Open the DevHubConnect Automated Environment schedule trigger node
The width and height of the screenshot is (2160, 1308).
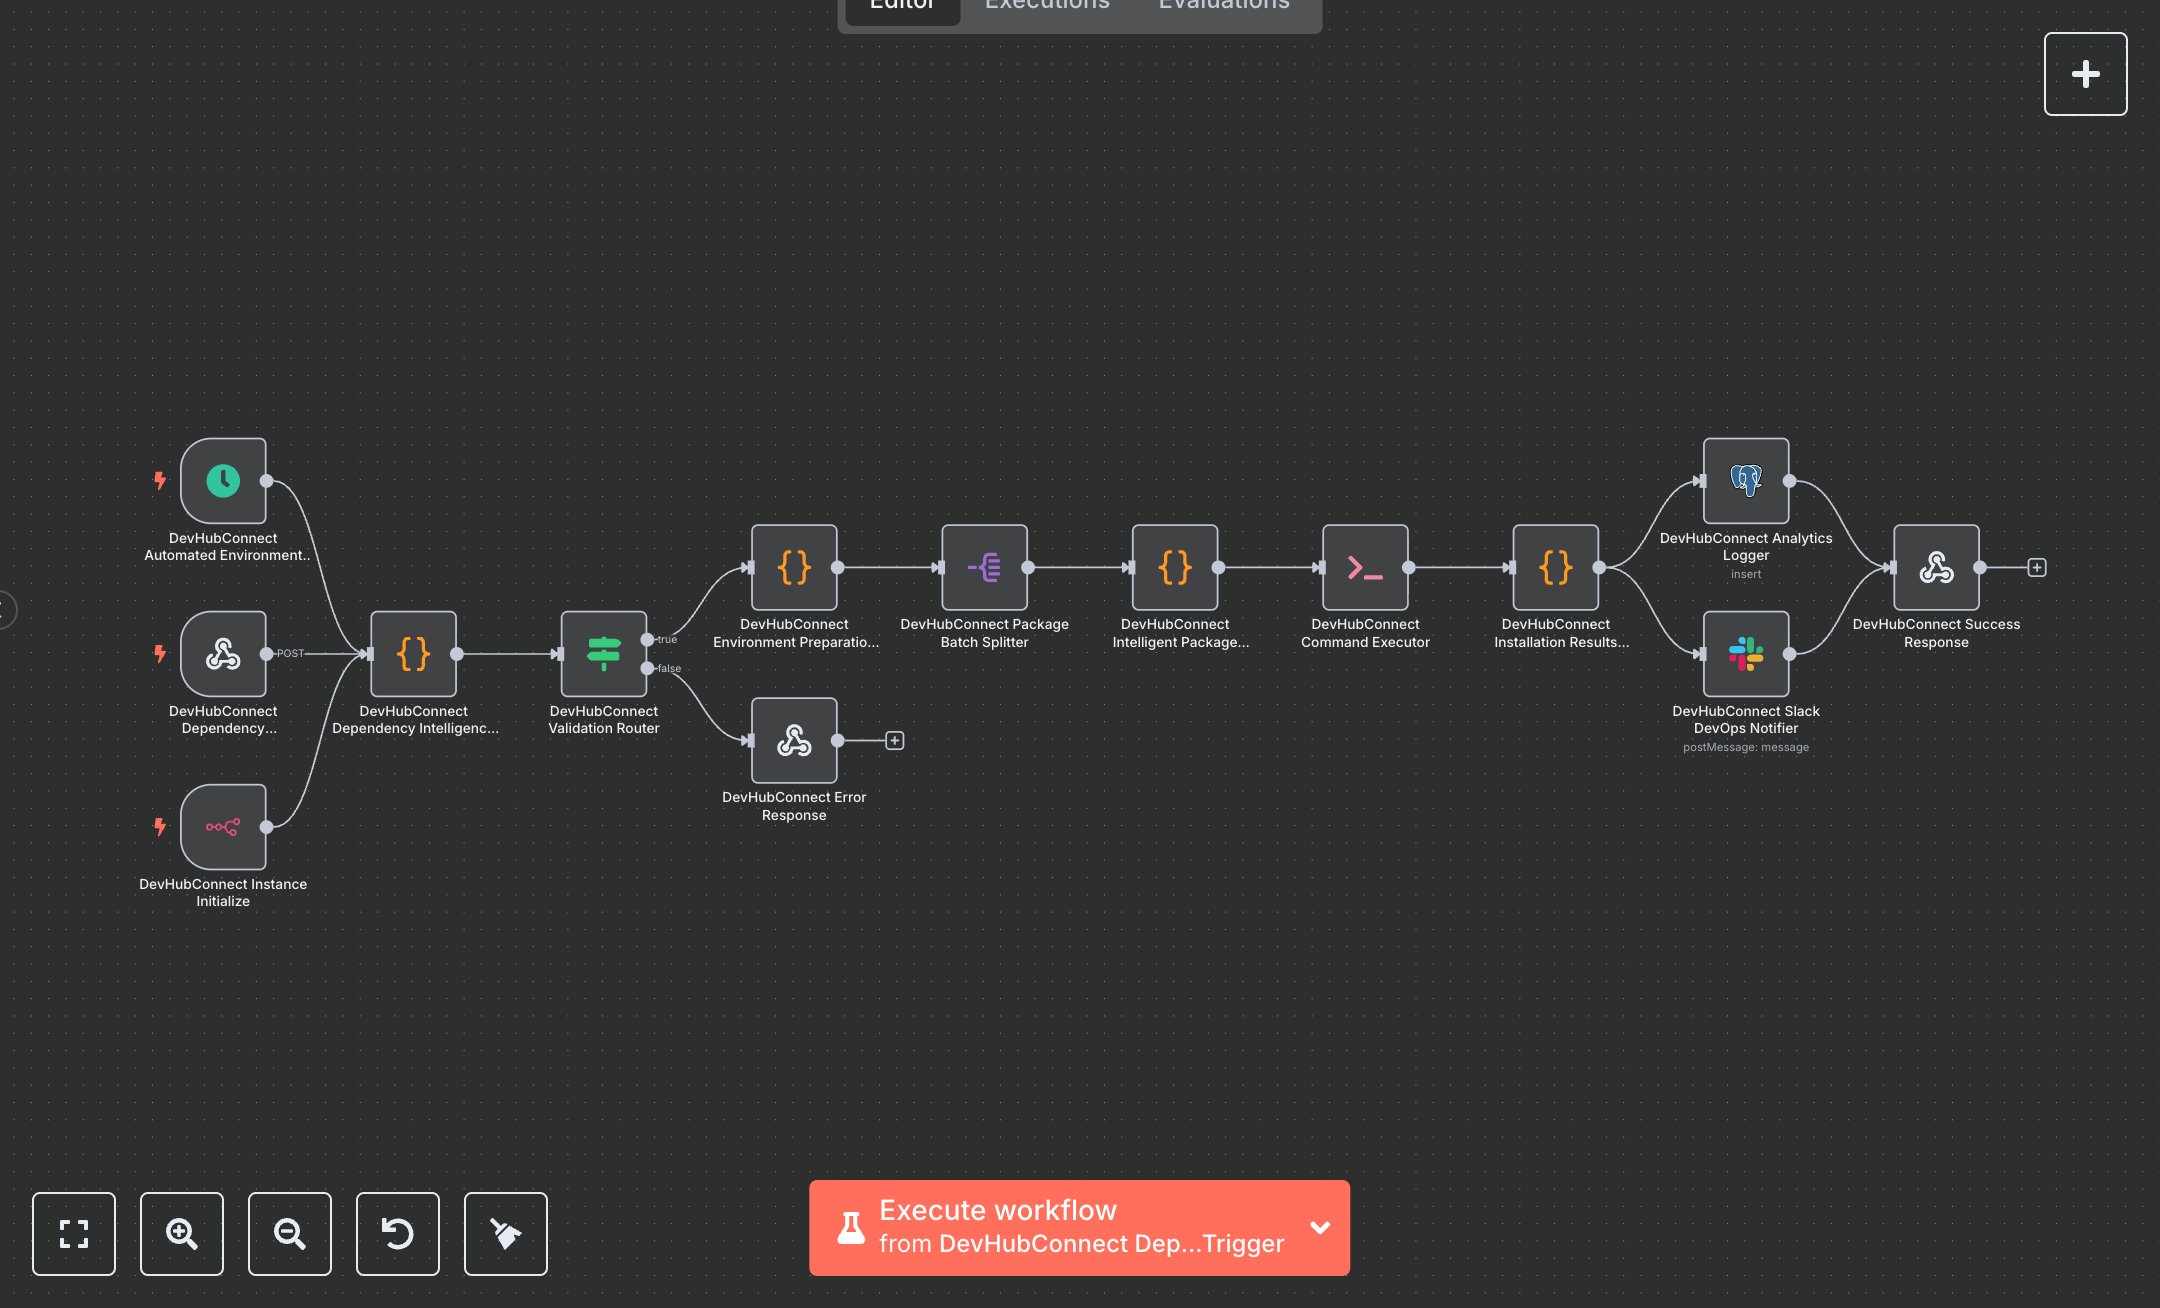click(223, 481)
